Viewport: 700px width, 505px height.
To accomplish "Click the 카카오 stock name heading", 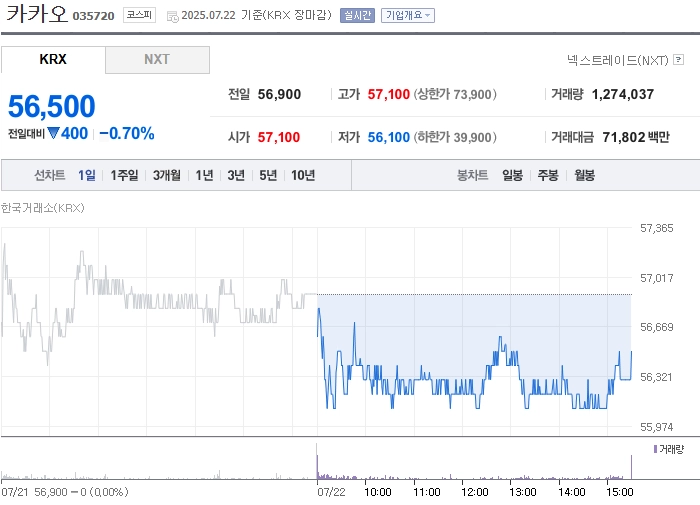I will tap(37, 13).
